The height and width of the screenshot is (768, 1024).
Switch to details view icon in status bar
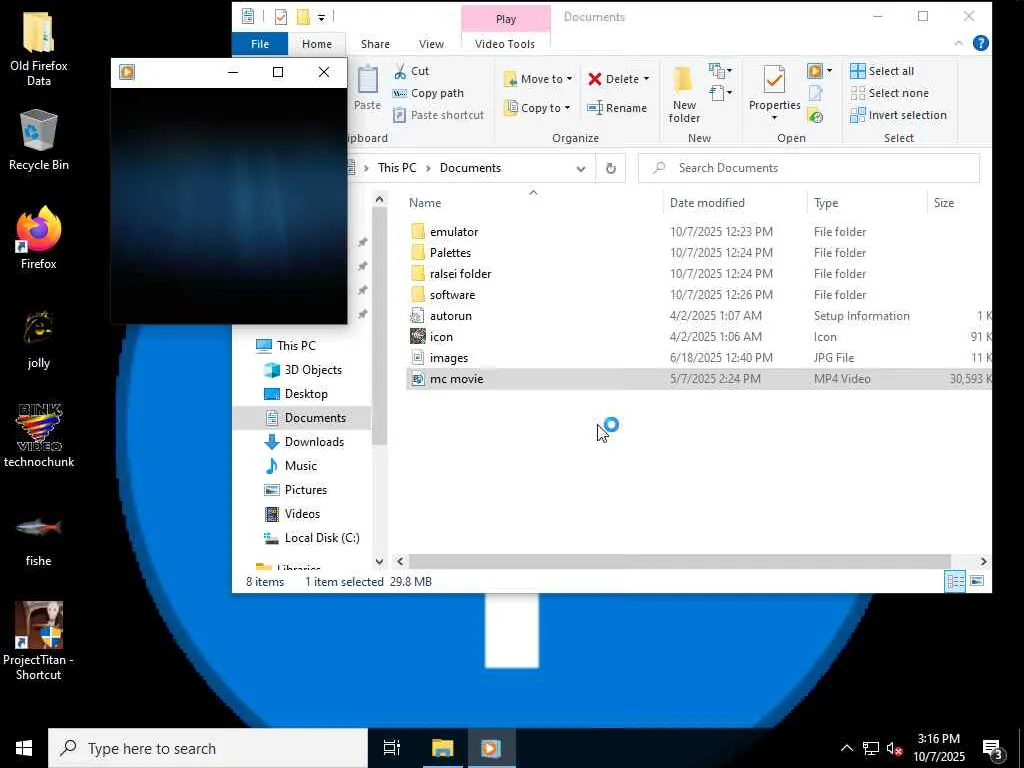pyautogui.click(x=955, y=581)
